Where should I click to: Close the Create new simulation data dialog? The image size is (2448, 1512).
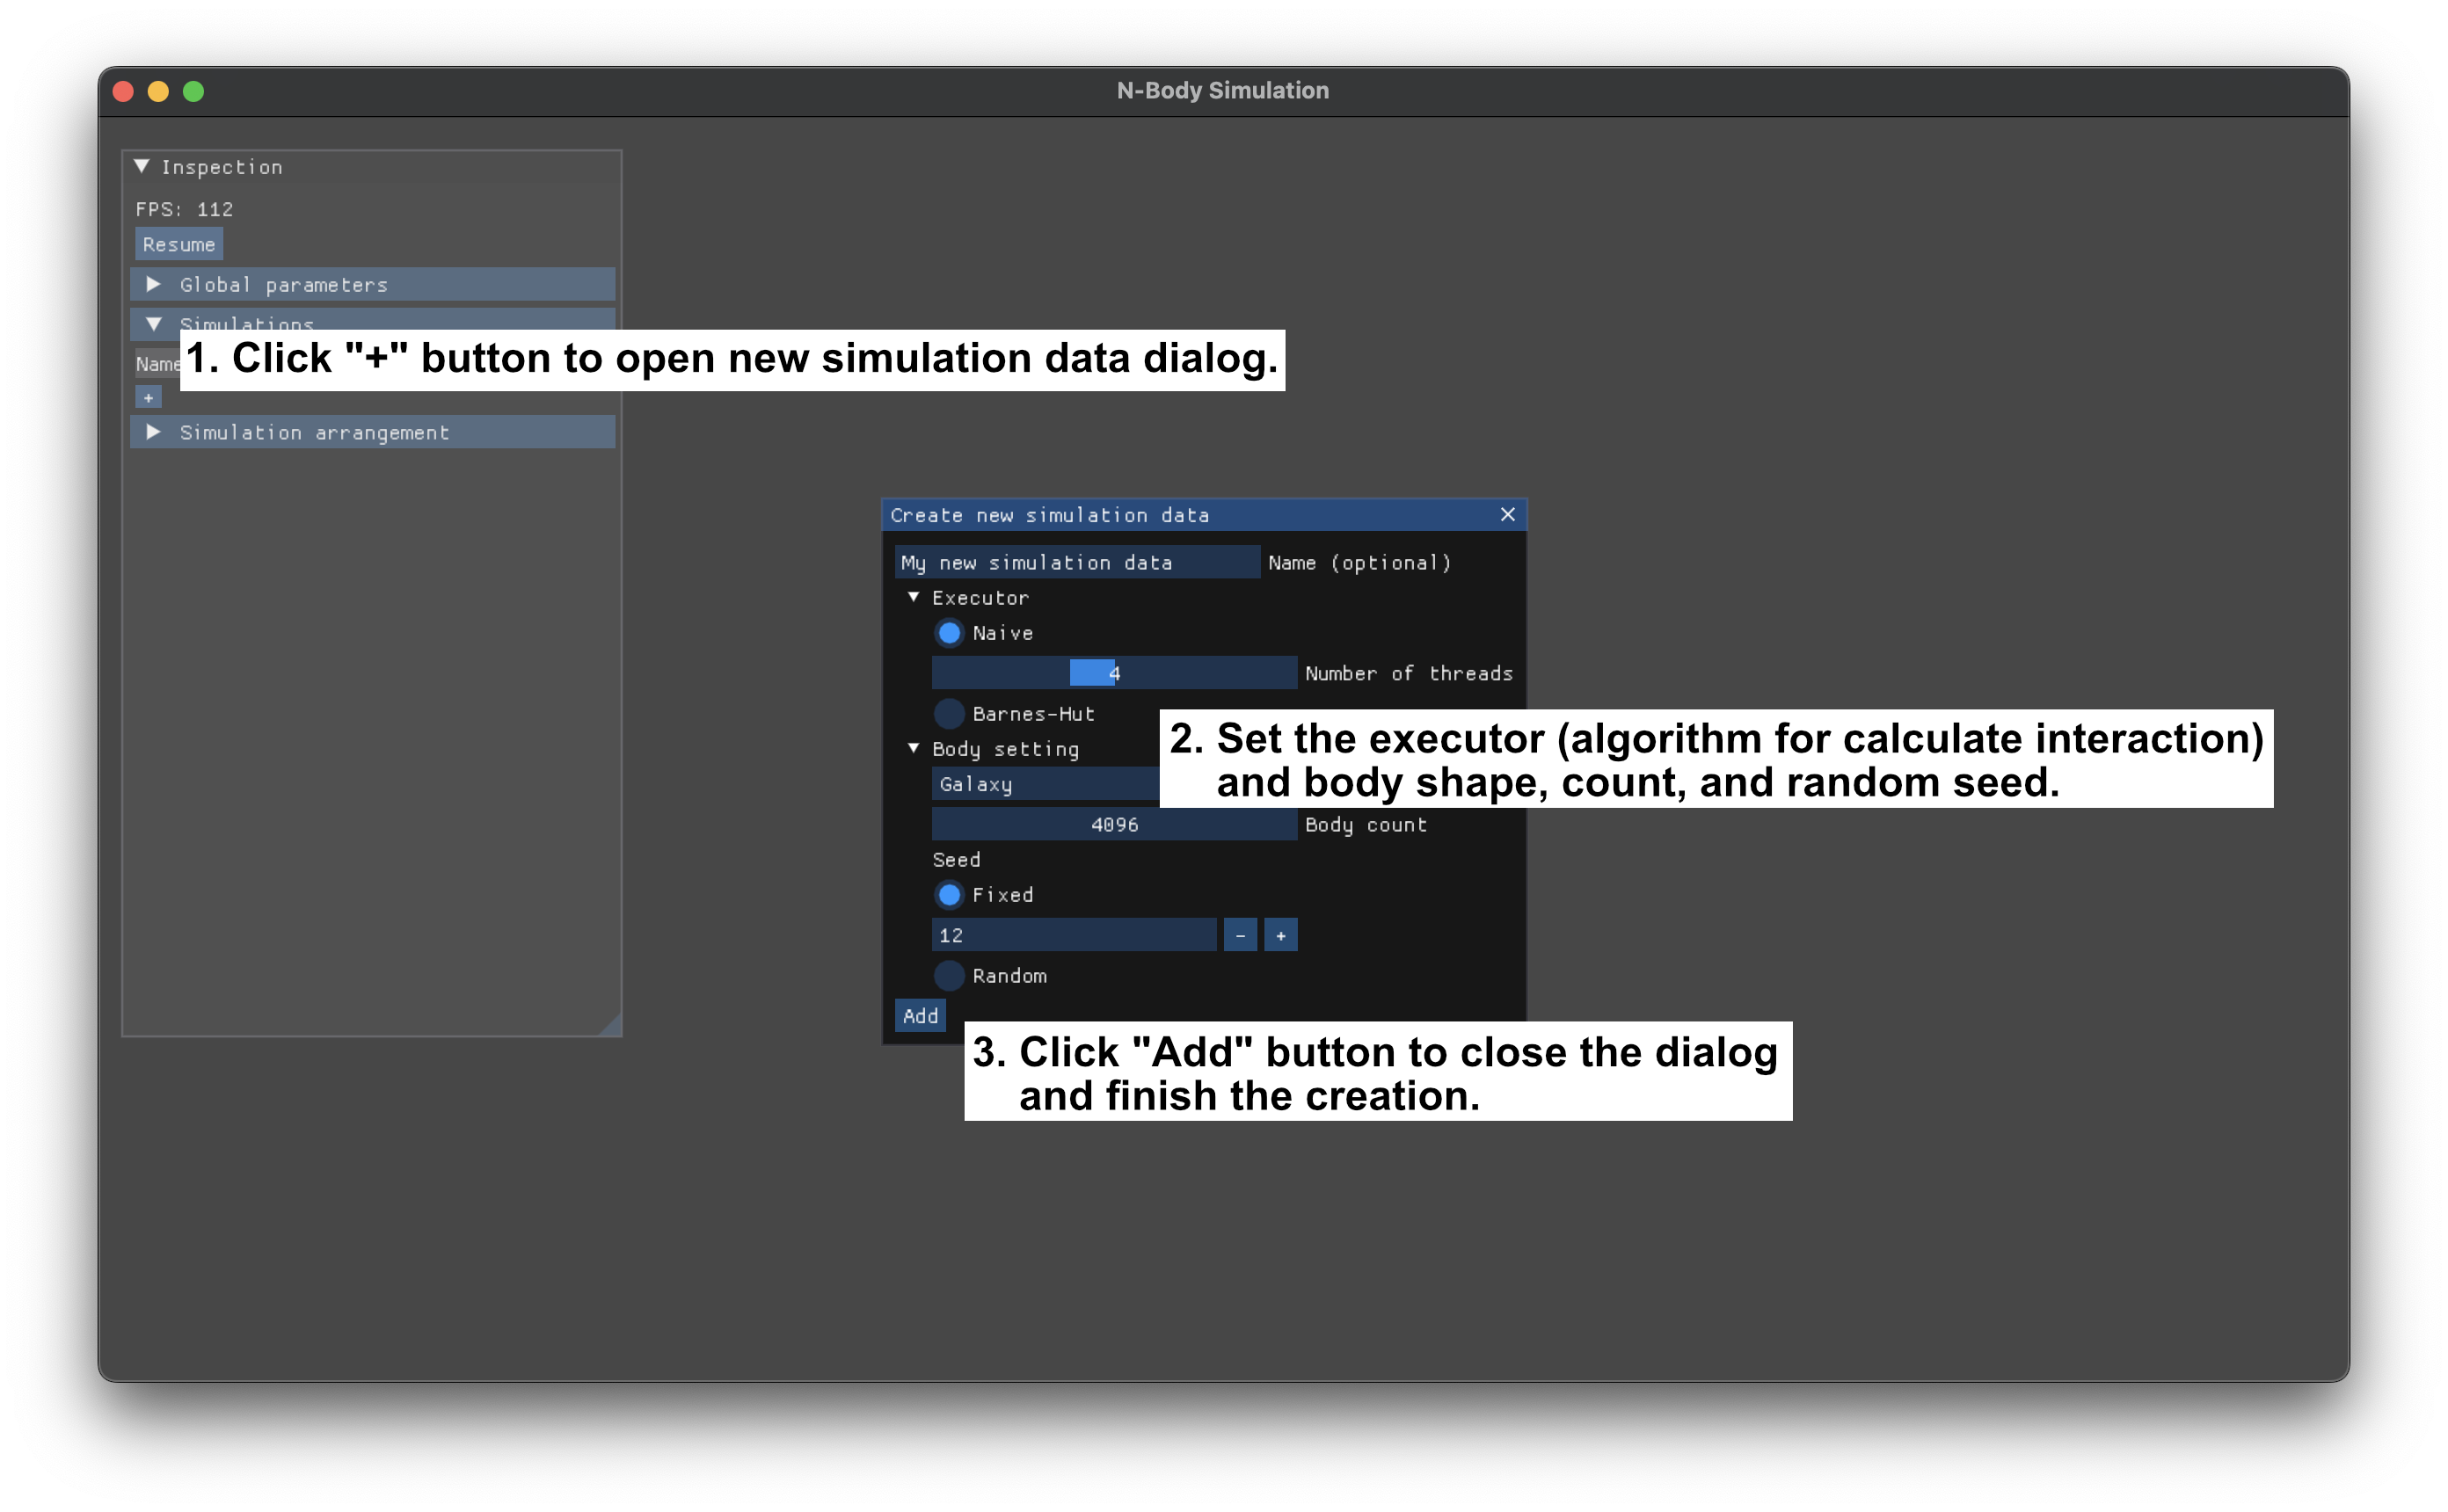point(1507,514)
